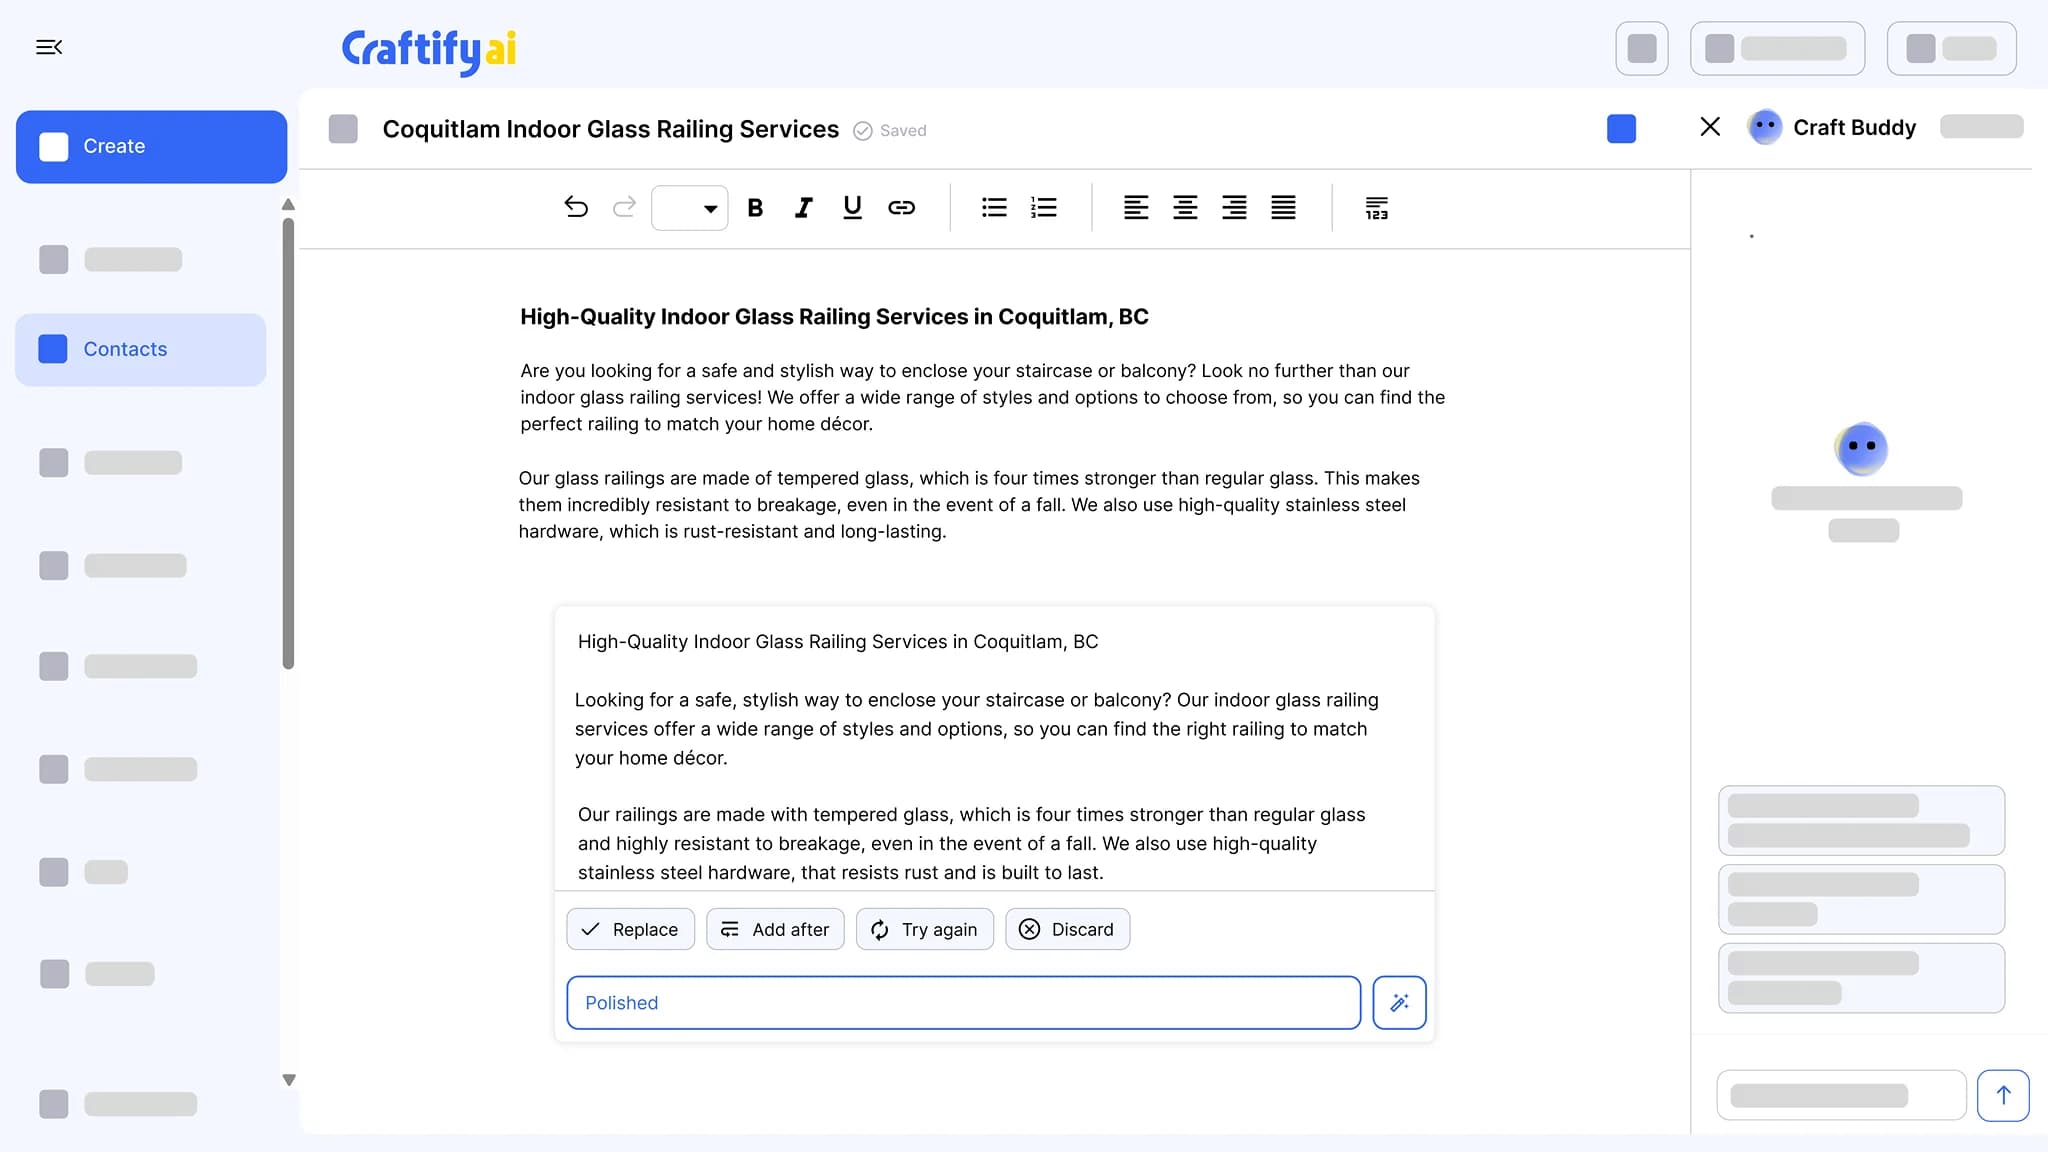The height and width of the screenshot is (1152, 2048).
Task: Open Contacts in the sidebar
Action: pyautogui.click(x=140, y=349)
